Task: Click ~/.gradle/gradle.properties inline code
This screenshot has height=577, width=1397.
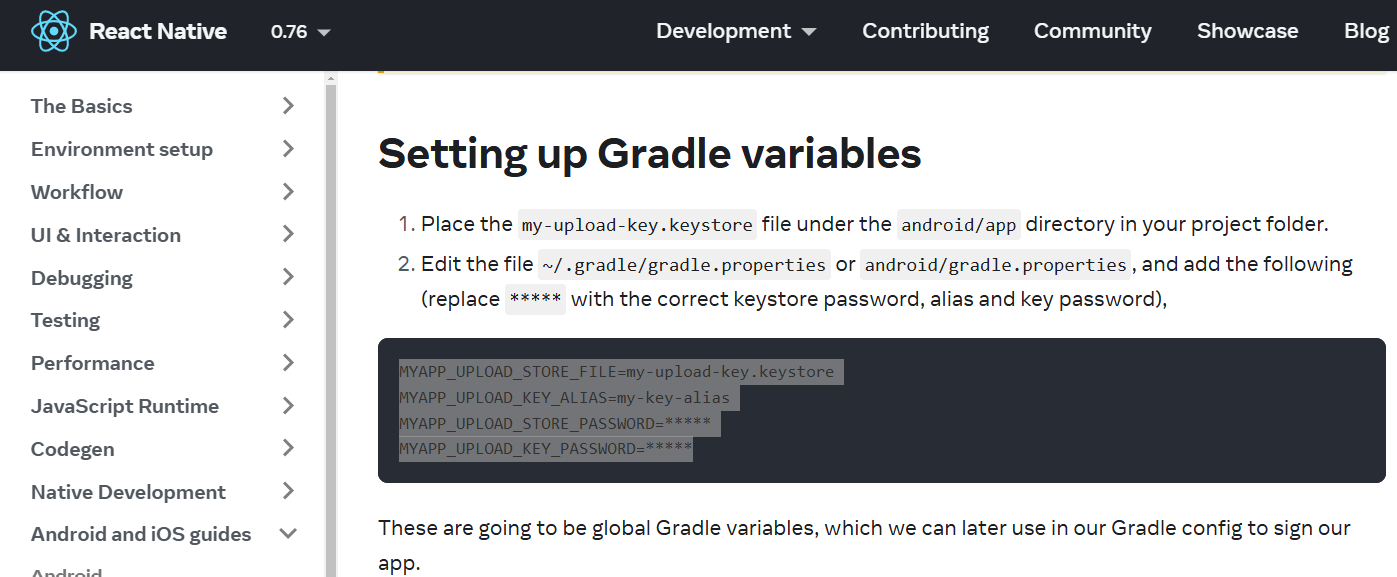Action: pyautogui.click(x=684, y=265)
